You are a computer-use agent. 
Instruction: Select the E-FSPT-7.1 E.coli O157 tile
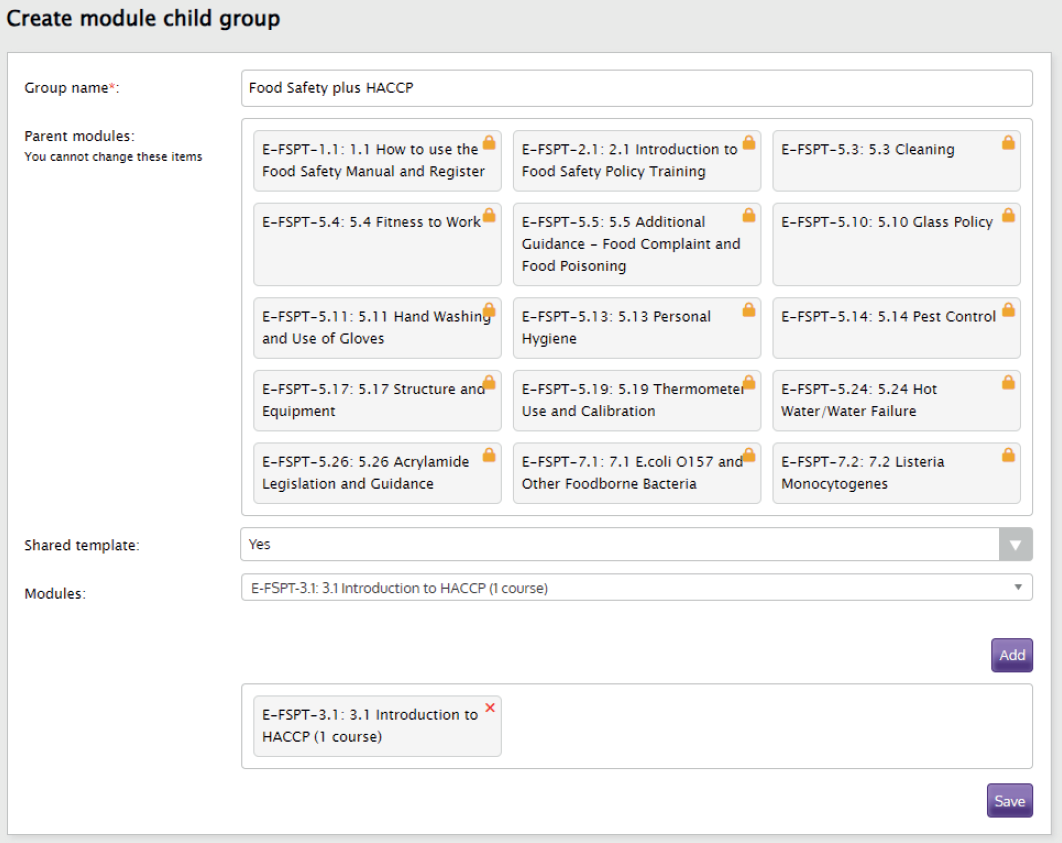(637, 472)
